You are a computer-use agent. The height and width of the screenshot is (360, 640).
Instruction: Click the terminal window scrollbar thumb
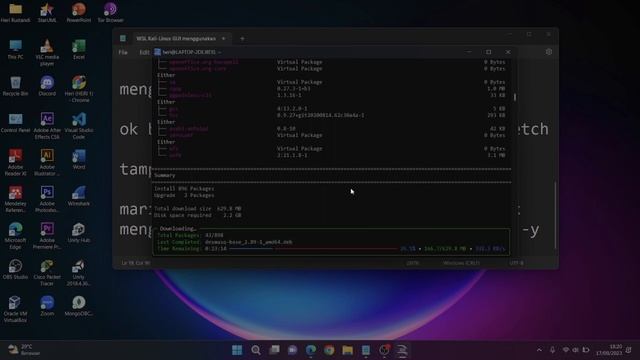coord(515,97)
